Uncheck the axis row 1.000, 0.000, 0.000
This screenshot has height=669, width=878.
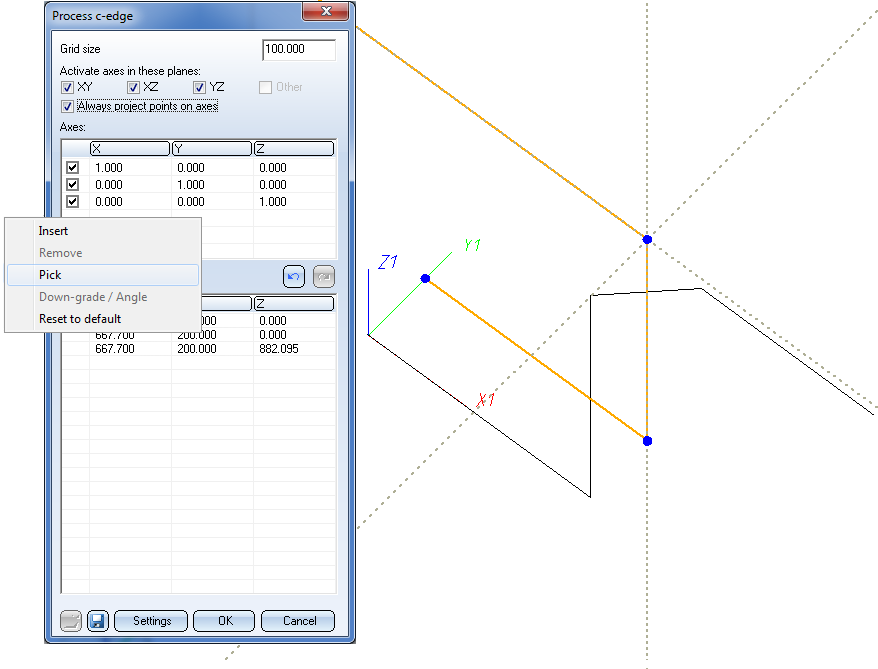pyautogui.click(x=72, y=168)
